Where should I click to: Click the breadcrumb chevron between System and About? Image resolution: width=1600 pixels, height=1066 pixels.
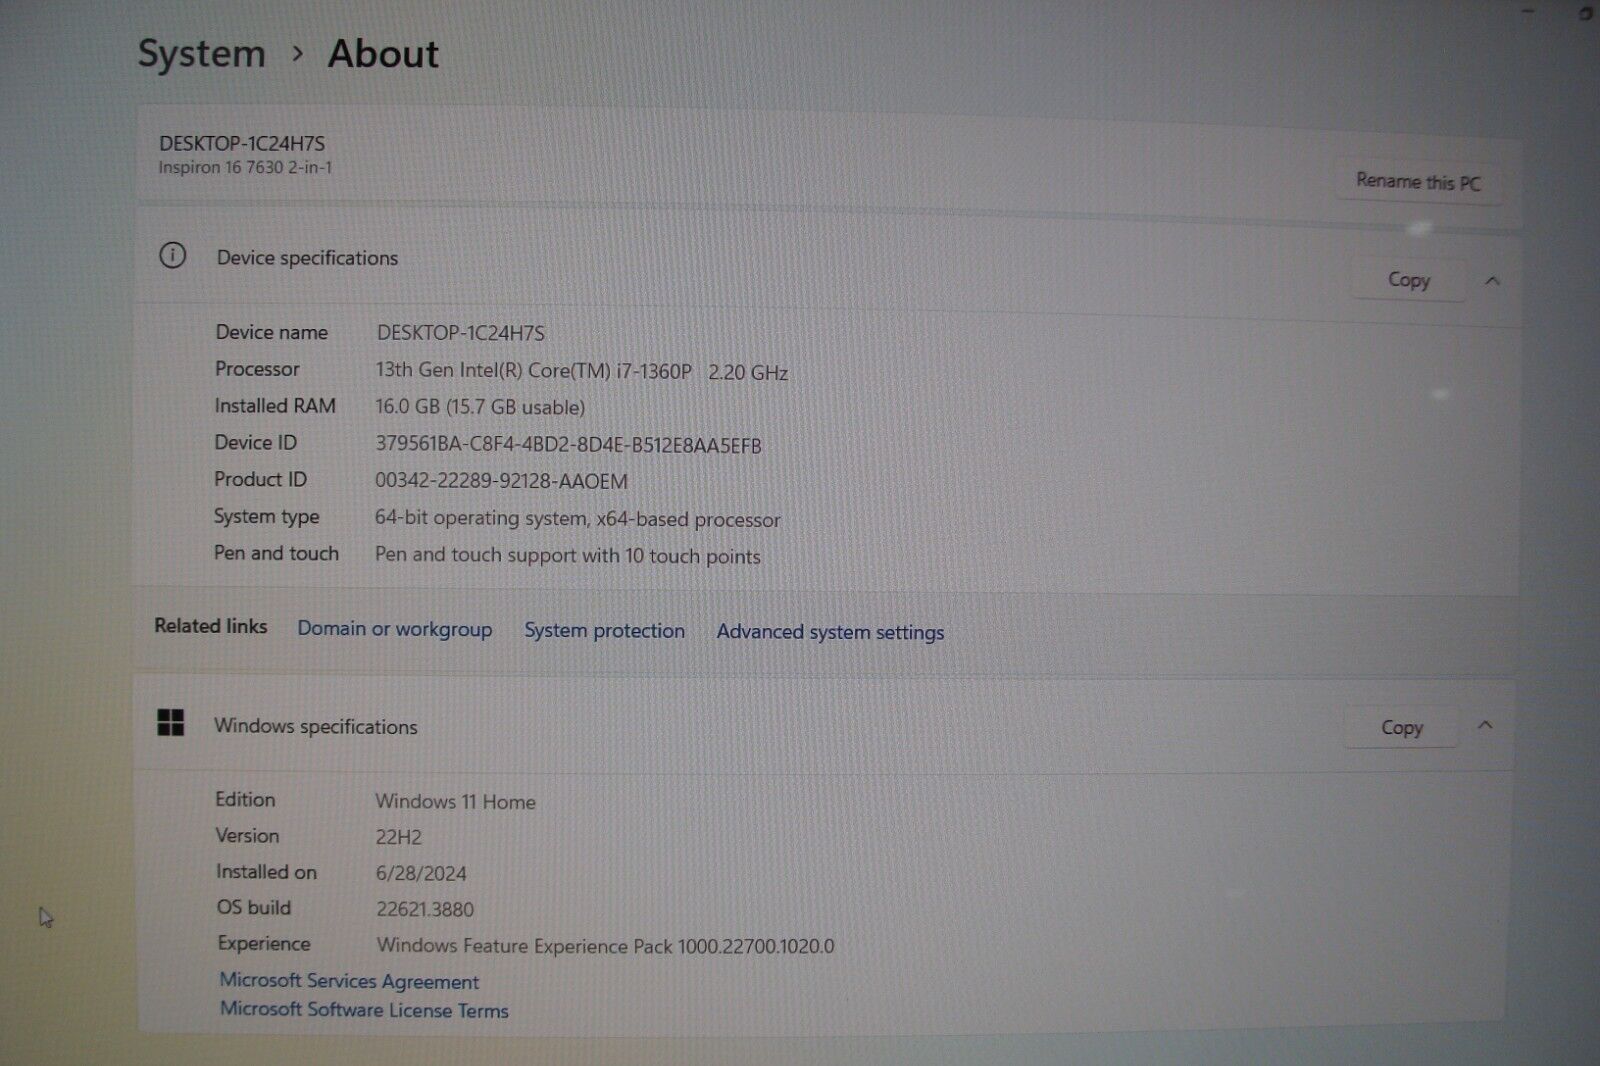pyautogui.click(x=297, y=55)
